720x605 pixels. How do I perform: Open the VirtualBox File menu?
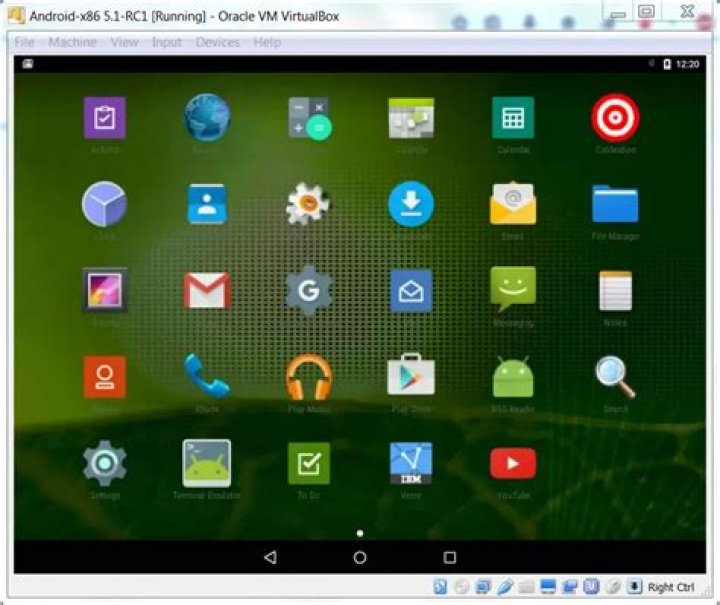pos(24,42)
